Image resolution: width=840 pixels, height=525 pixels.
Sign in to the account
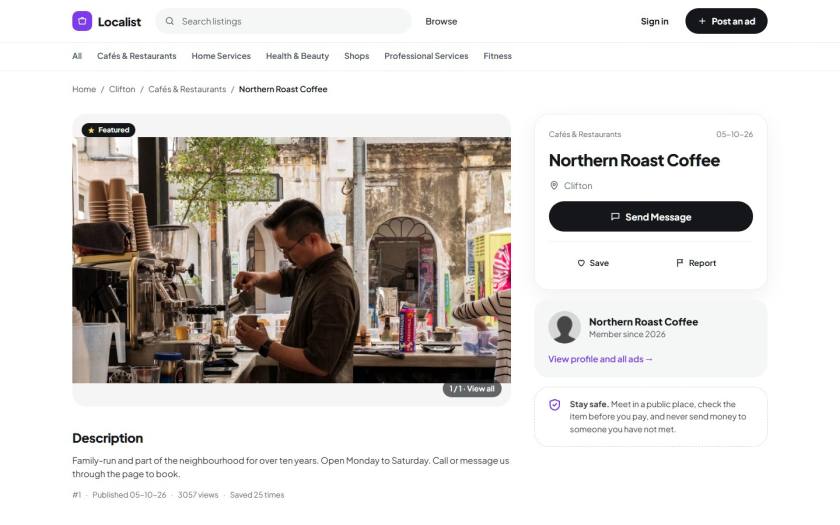[654, 21]
